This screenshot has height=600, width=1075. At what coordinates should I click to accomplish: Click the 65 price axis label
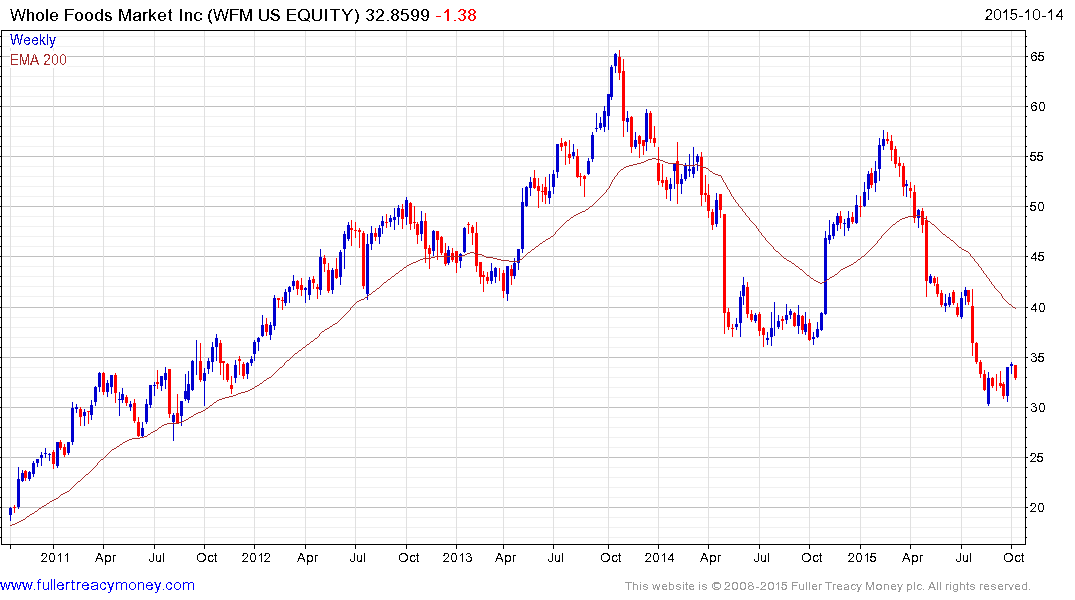tap(1037, 57)
